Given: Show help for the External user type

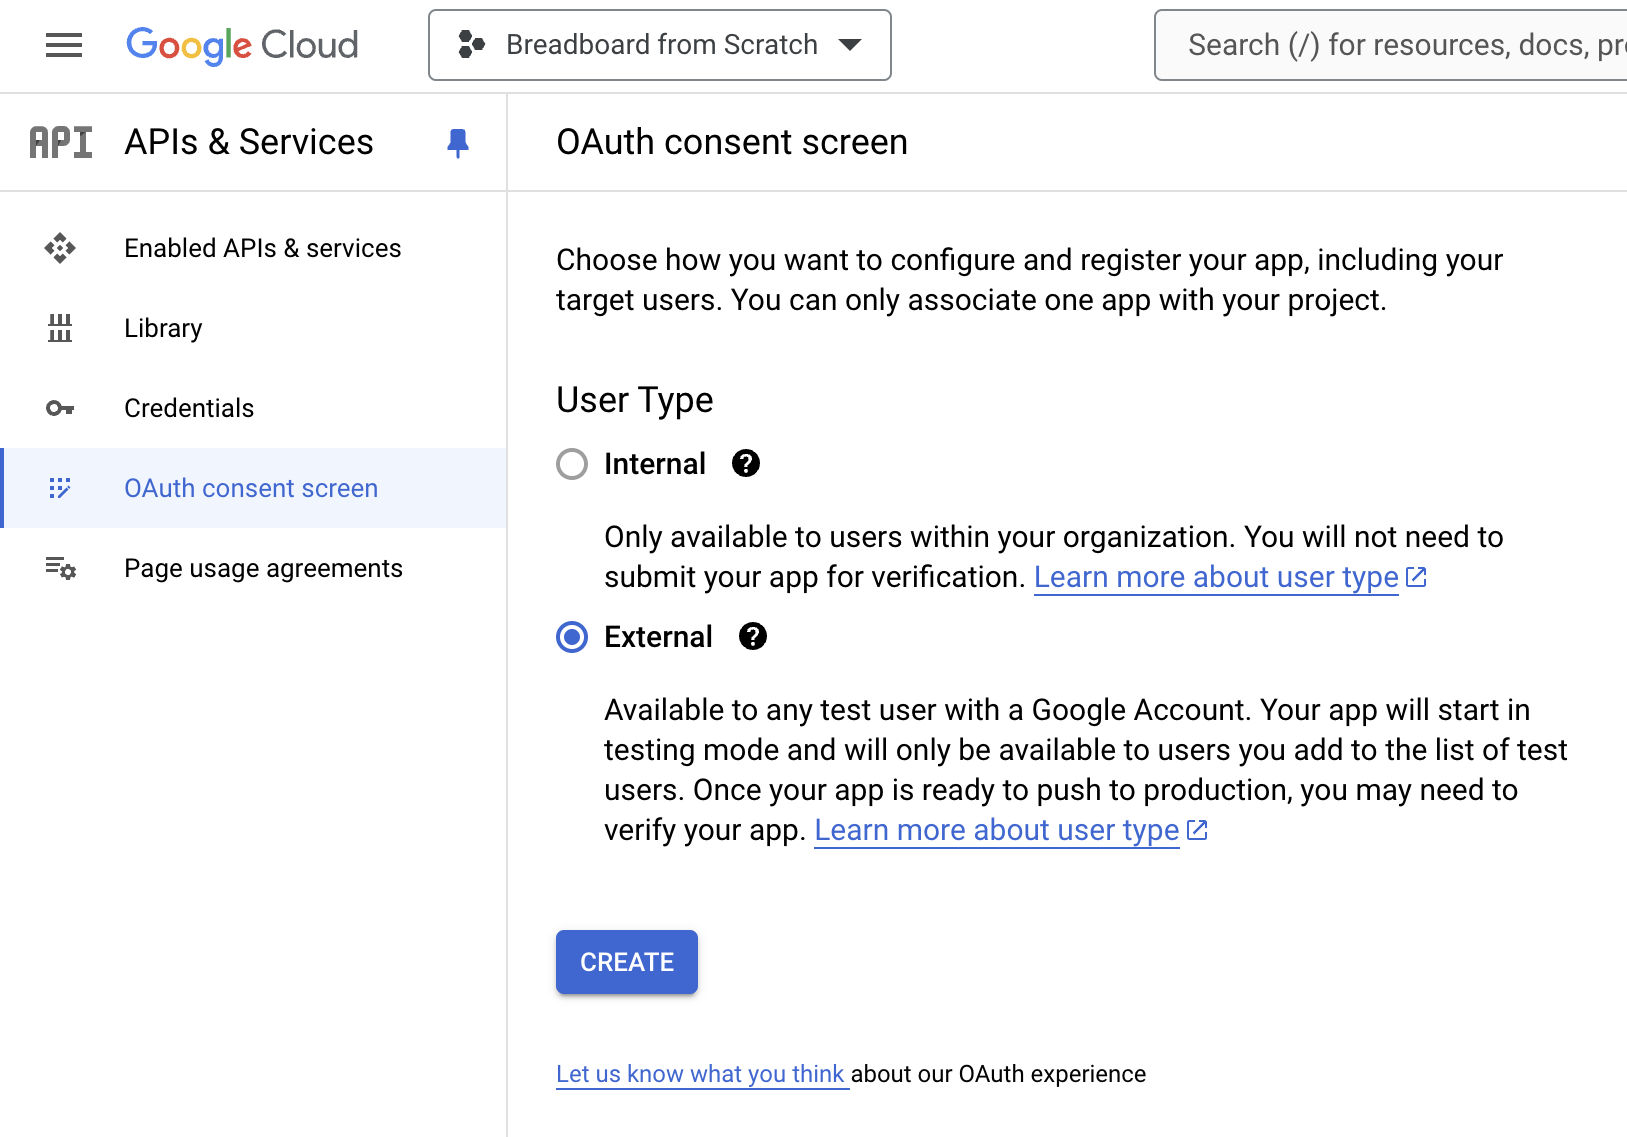Looking at the screenshot, I should pyautogui.click(x=753, y=636).
